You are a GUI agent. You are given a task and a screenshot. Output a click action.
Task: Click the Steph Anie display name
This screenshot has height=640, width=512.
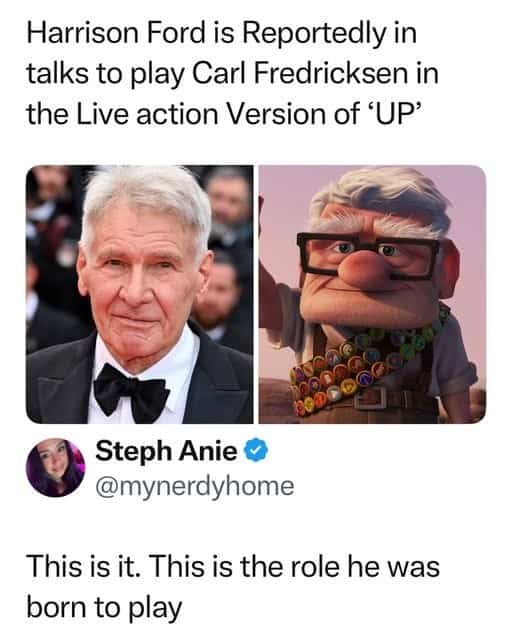click(x=166, y=451)
